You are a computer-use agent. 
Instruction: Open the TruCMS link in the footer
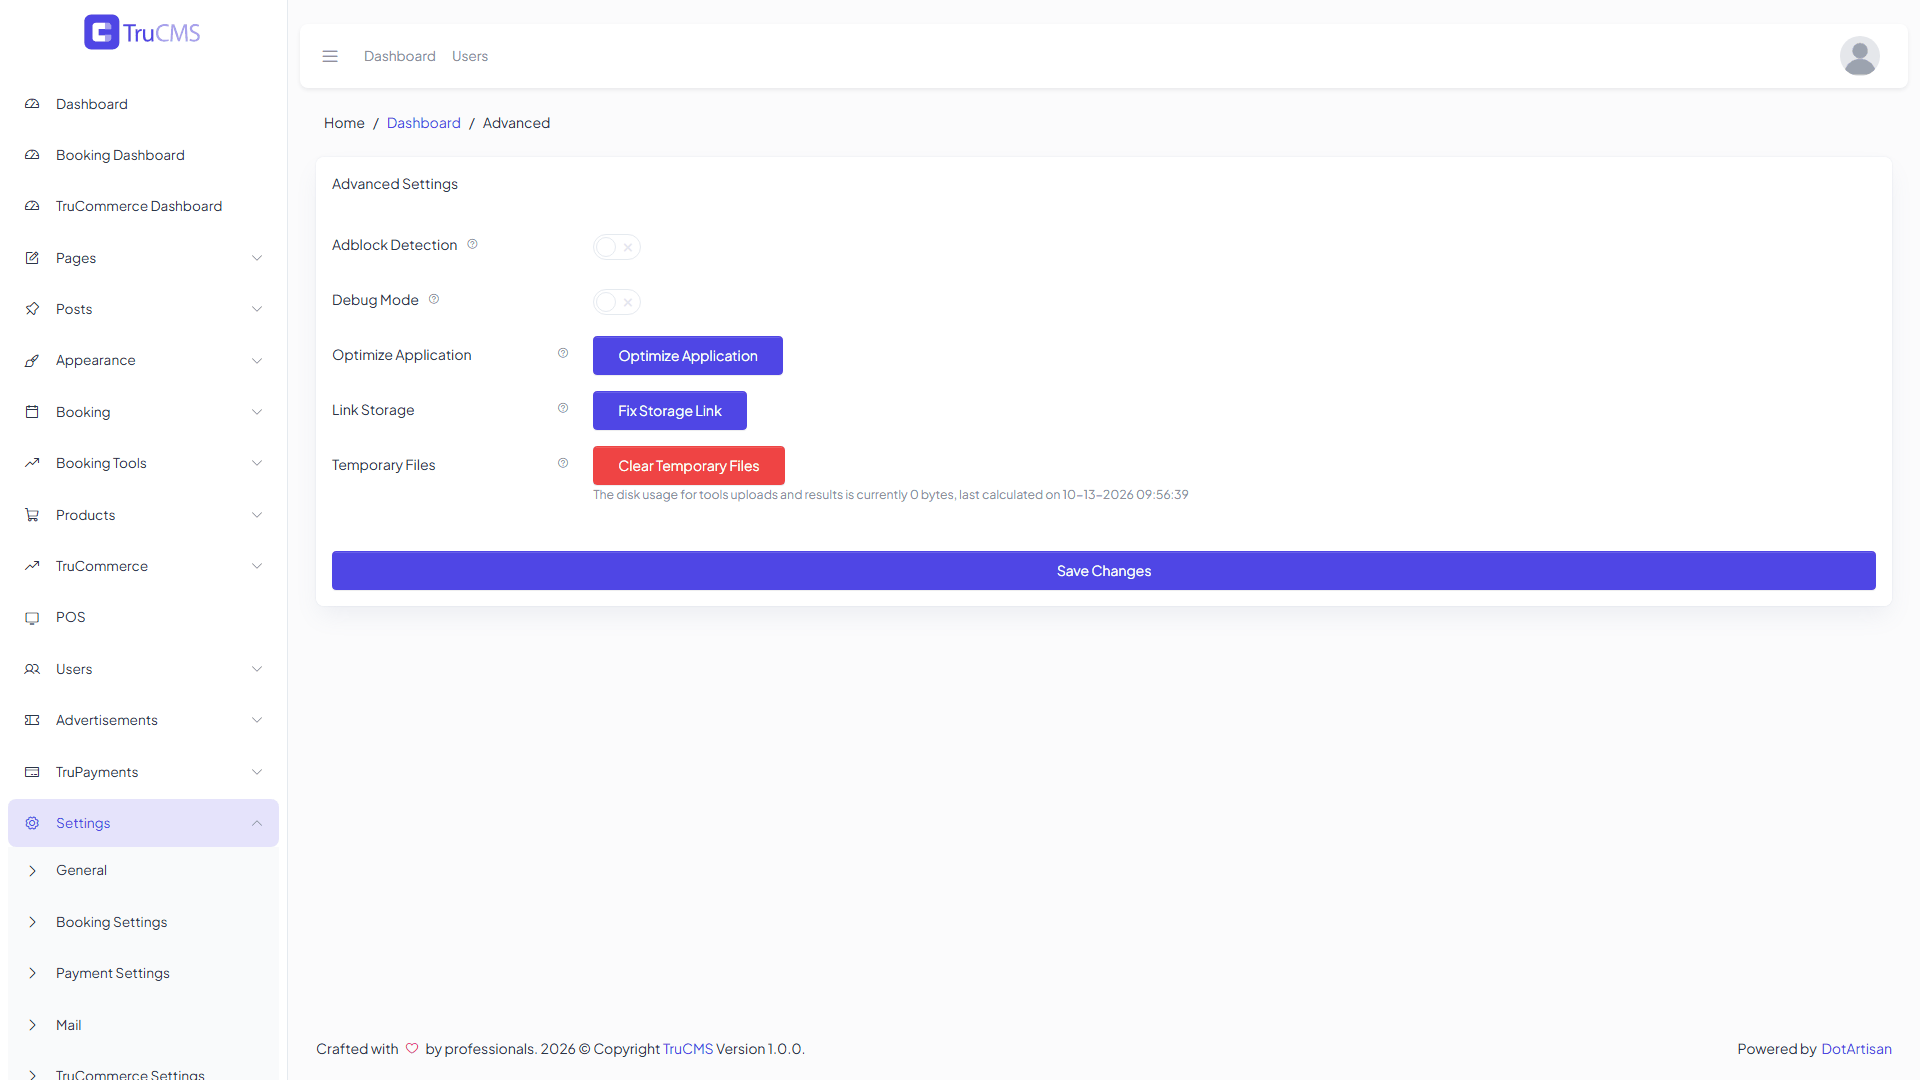pos(688,1049)
